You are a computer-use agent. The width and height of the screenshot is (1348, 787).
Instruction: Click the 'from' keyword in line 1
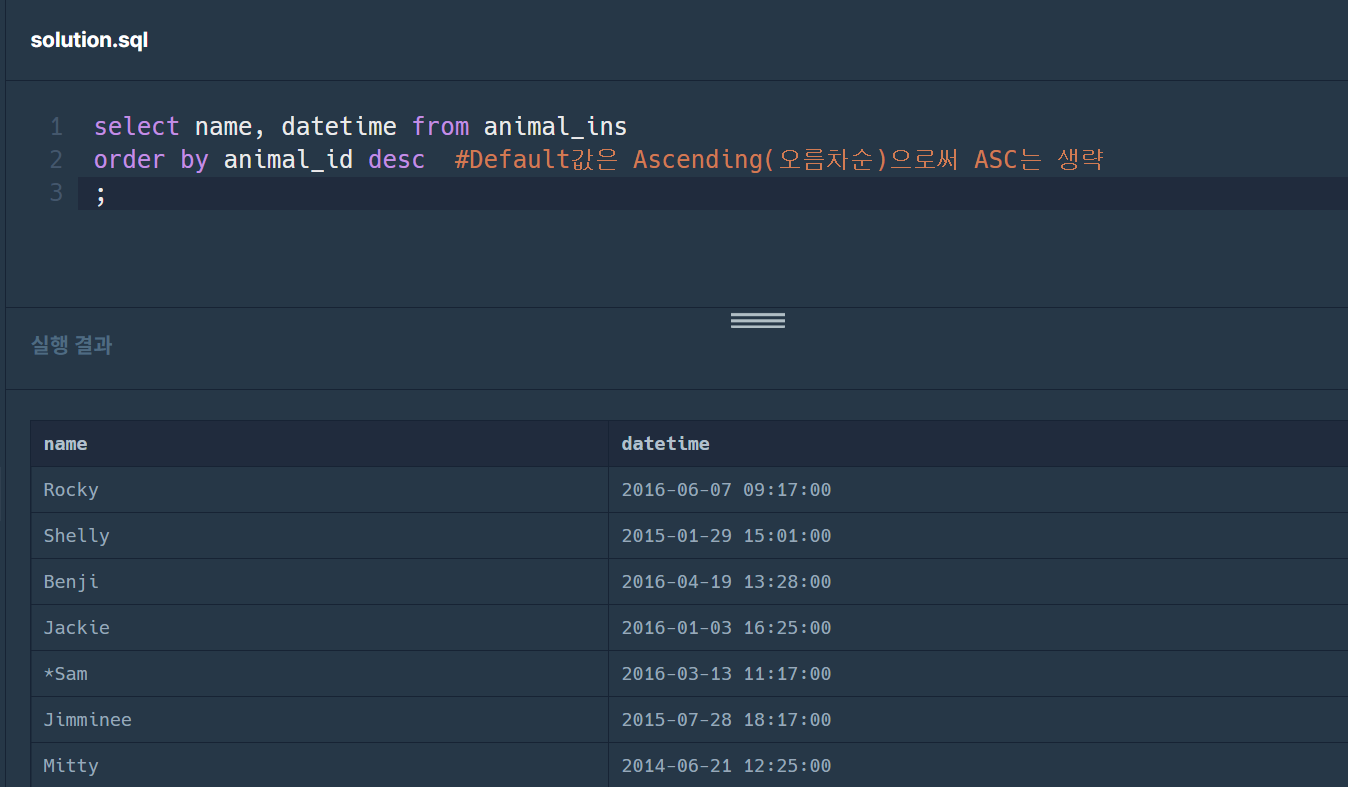pos(440,127)
